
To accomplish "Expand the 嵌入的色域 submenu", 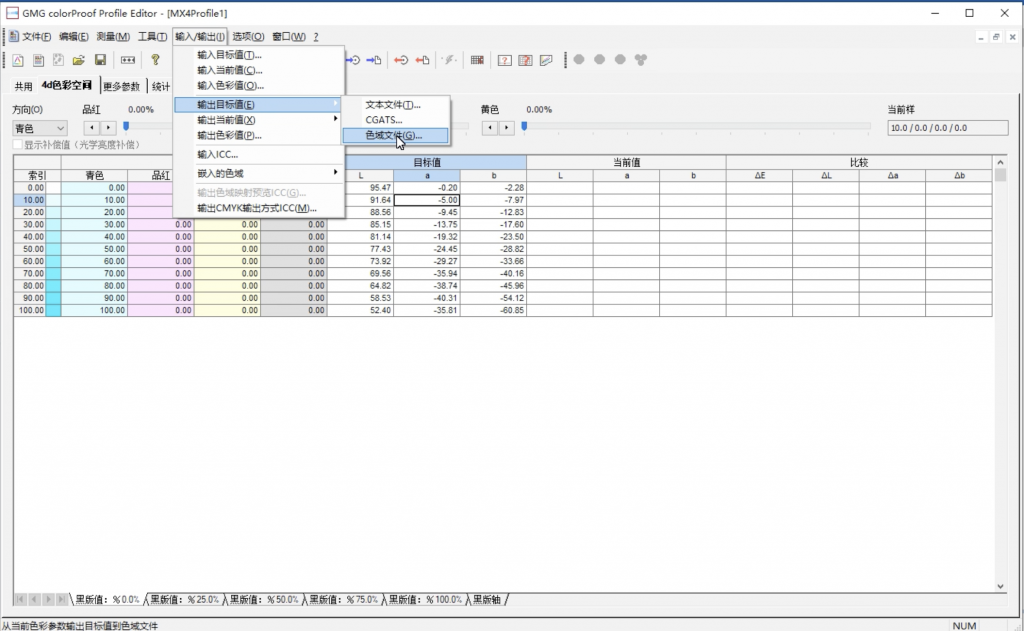I will point(259,173).
